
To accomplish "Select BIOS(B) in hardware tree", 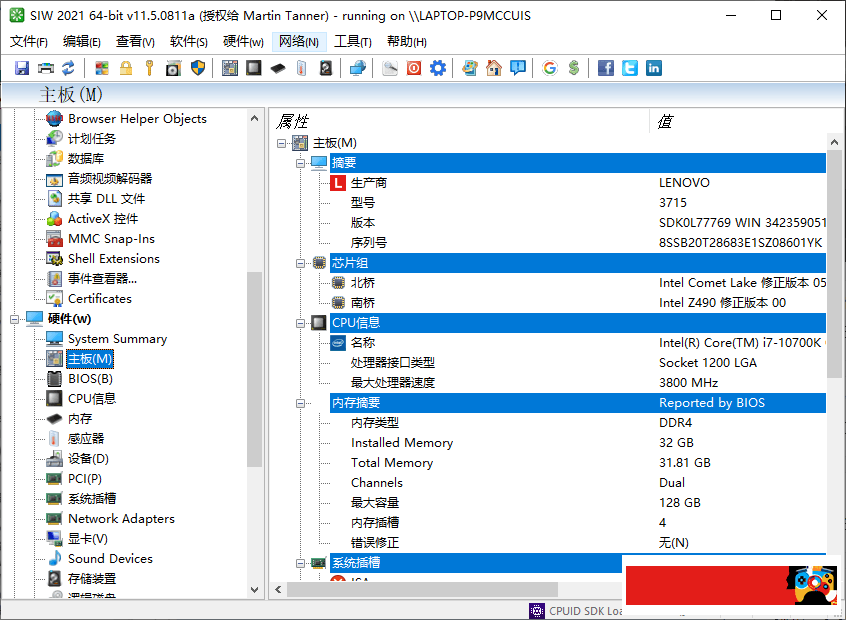I will 90,379.
